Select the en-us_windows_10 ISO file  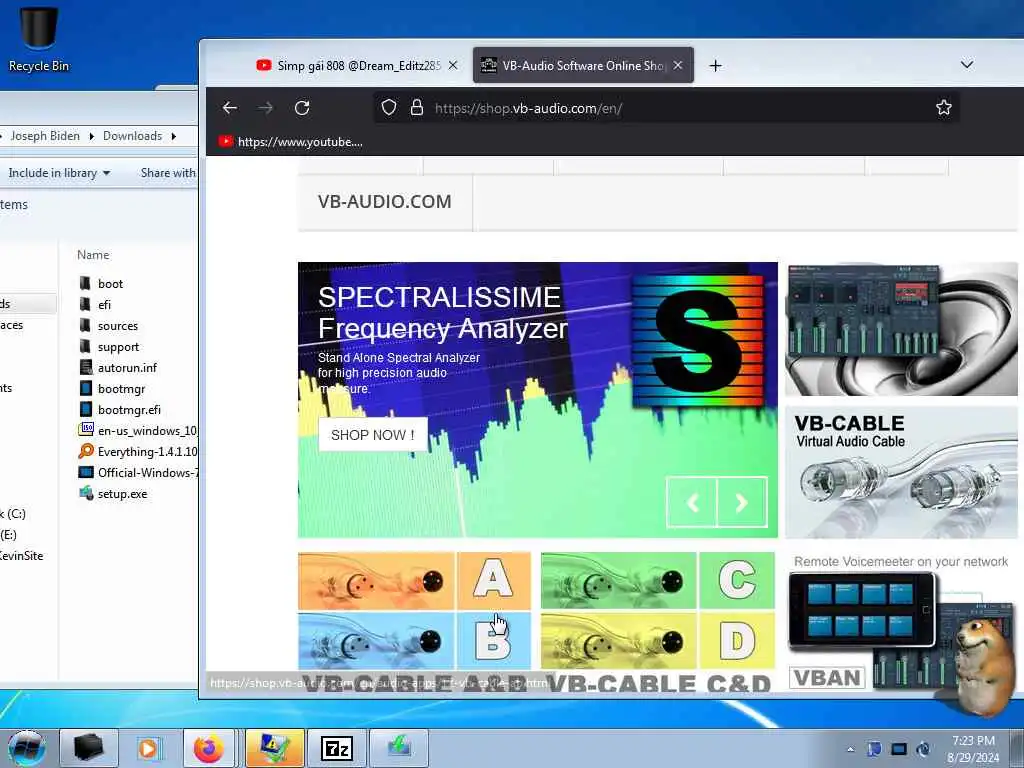137,430
